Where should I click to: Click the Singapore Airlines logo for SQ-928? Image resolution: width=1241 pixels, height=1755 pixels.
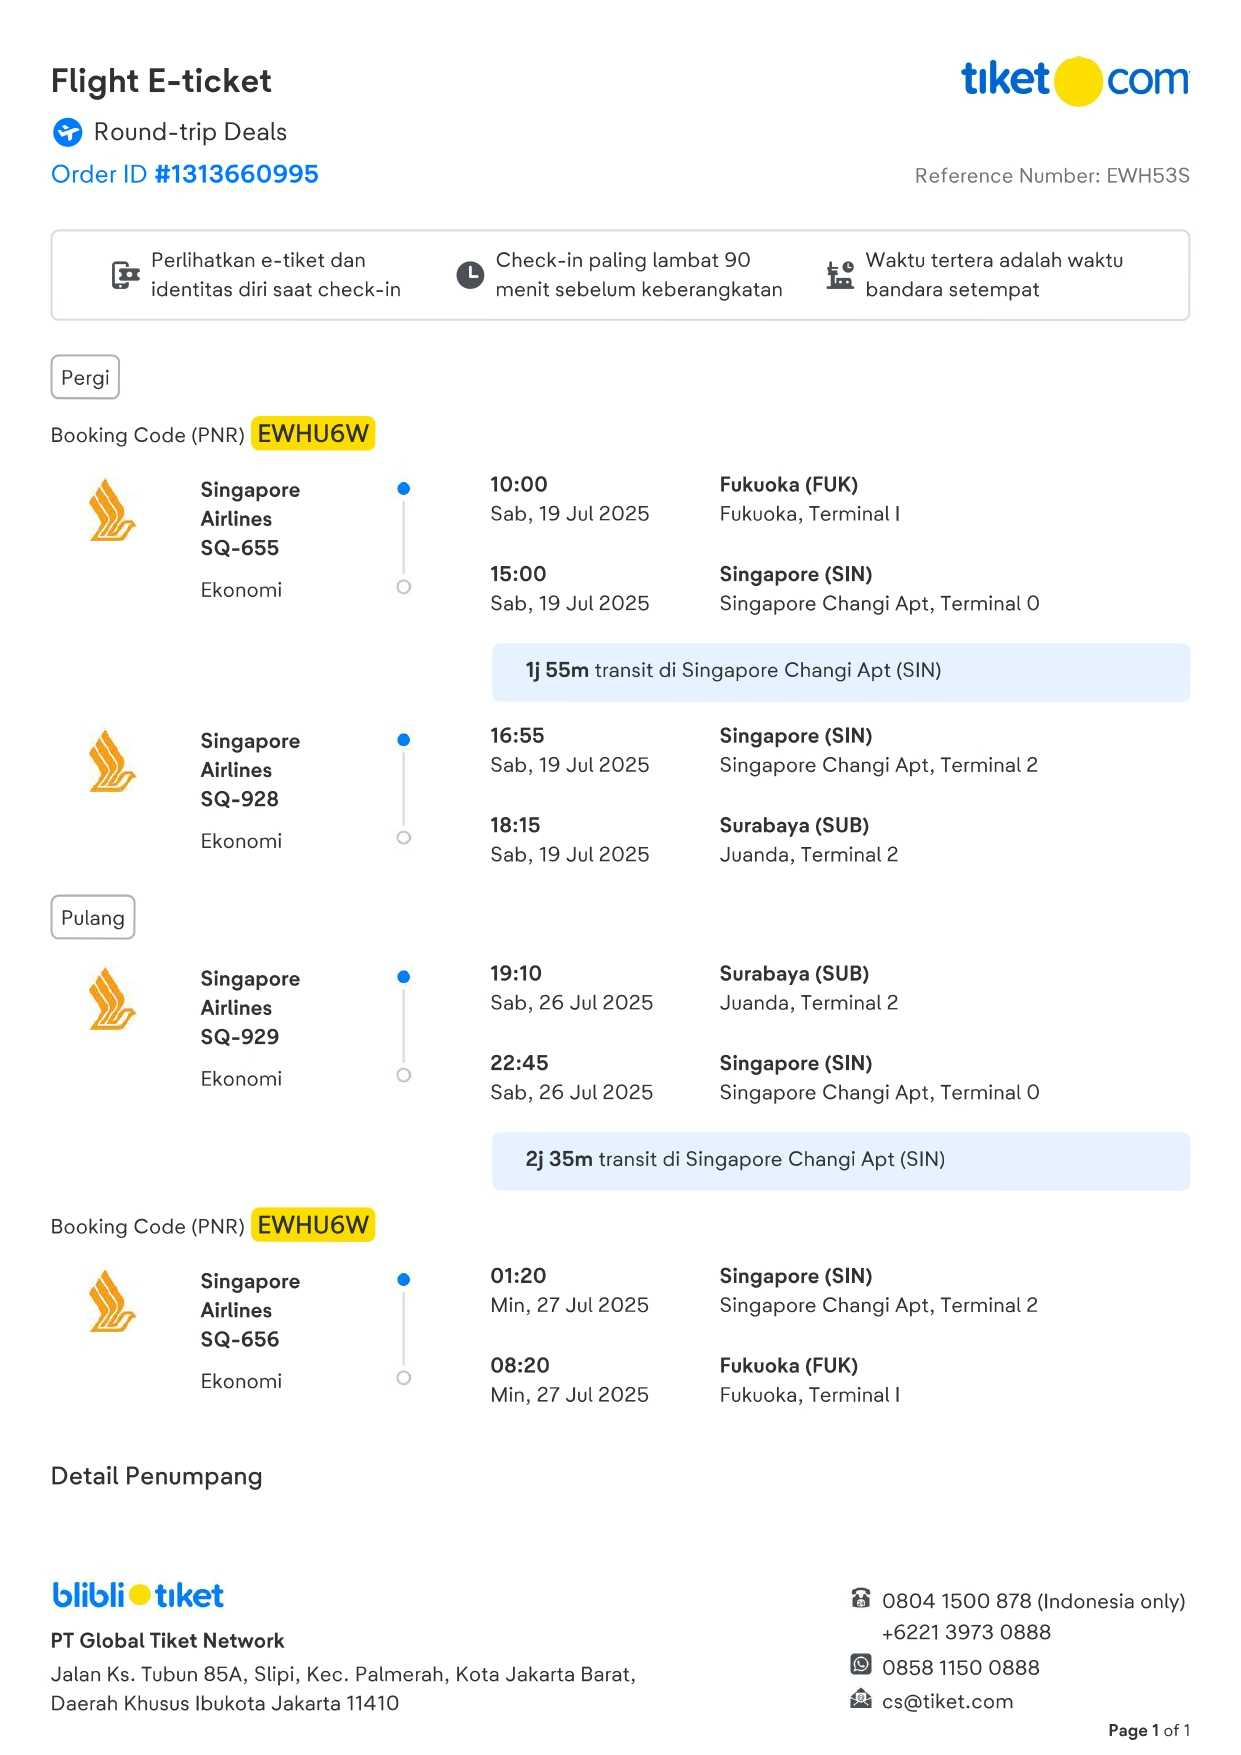[112, 762]
